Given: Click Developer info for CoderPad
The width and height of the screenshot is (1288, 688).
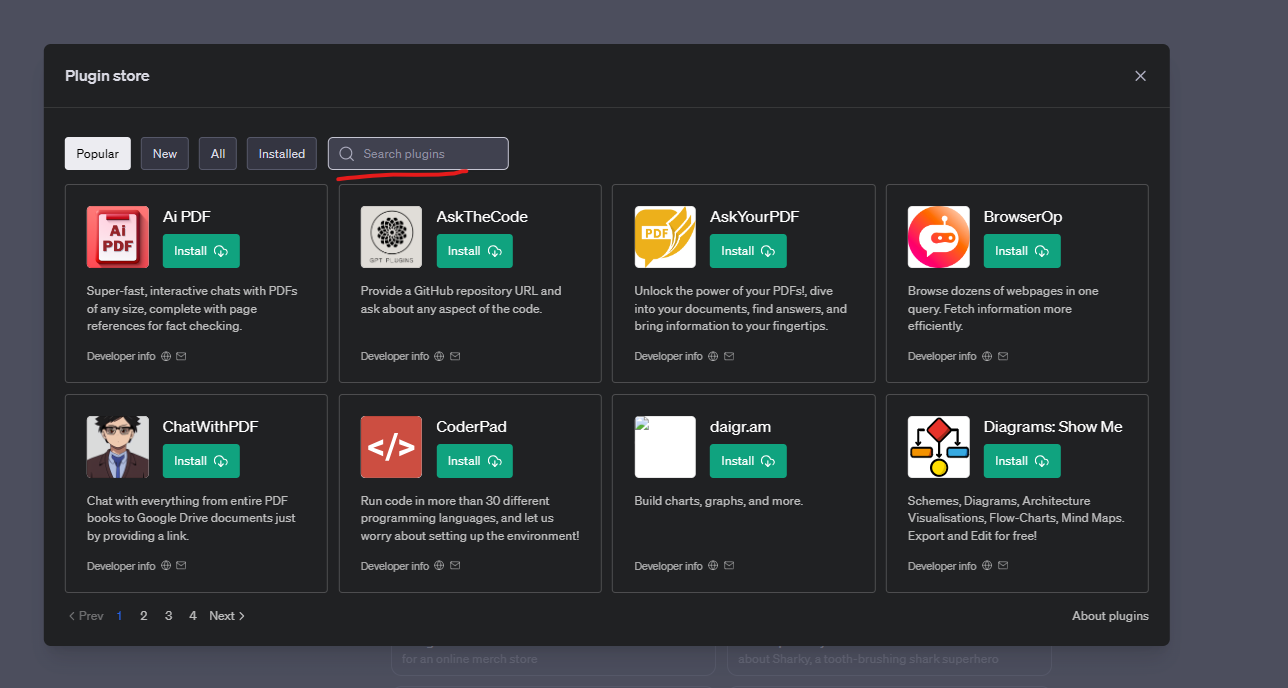Looking at the screenshot, I should 394,565.
